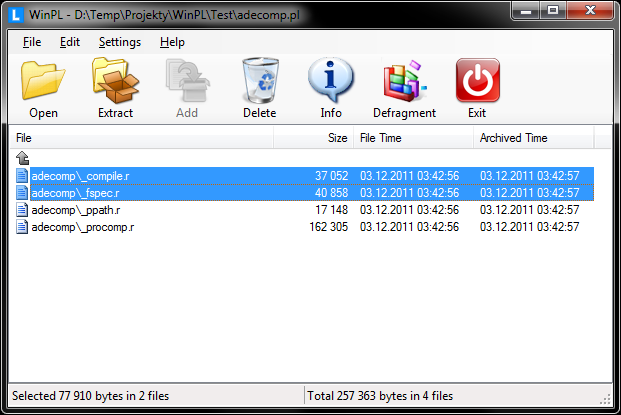Click the file icon of adecomp\_procomp.r

[x=22, y=227]
